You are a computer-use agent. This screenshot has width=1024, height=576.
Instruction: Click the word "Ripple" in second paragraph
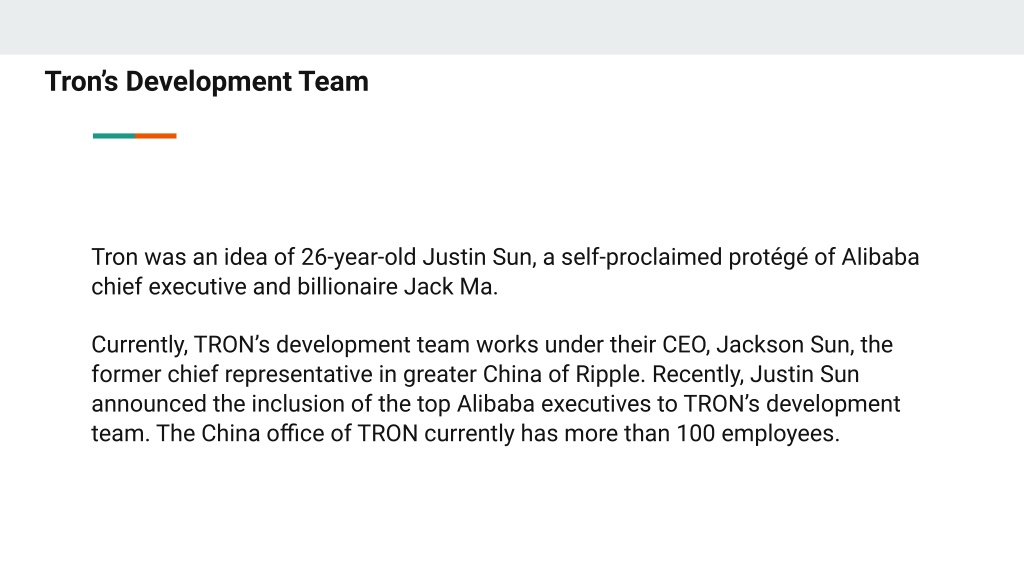[x=606, y=375]
